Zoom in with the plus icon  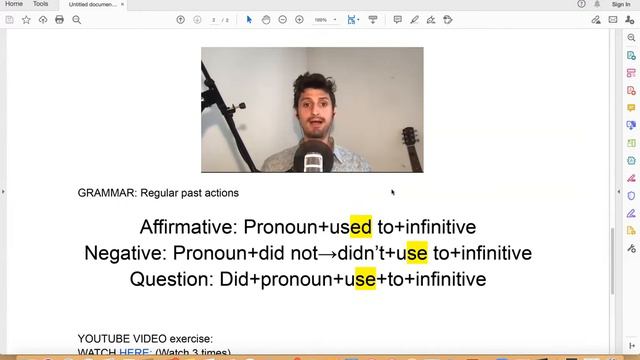[299, 20]
